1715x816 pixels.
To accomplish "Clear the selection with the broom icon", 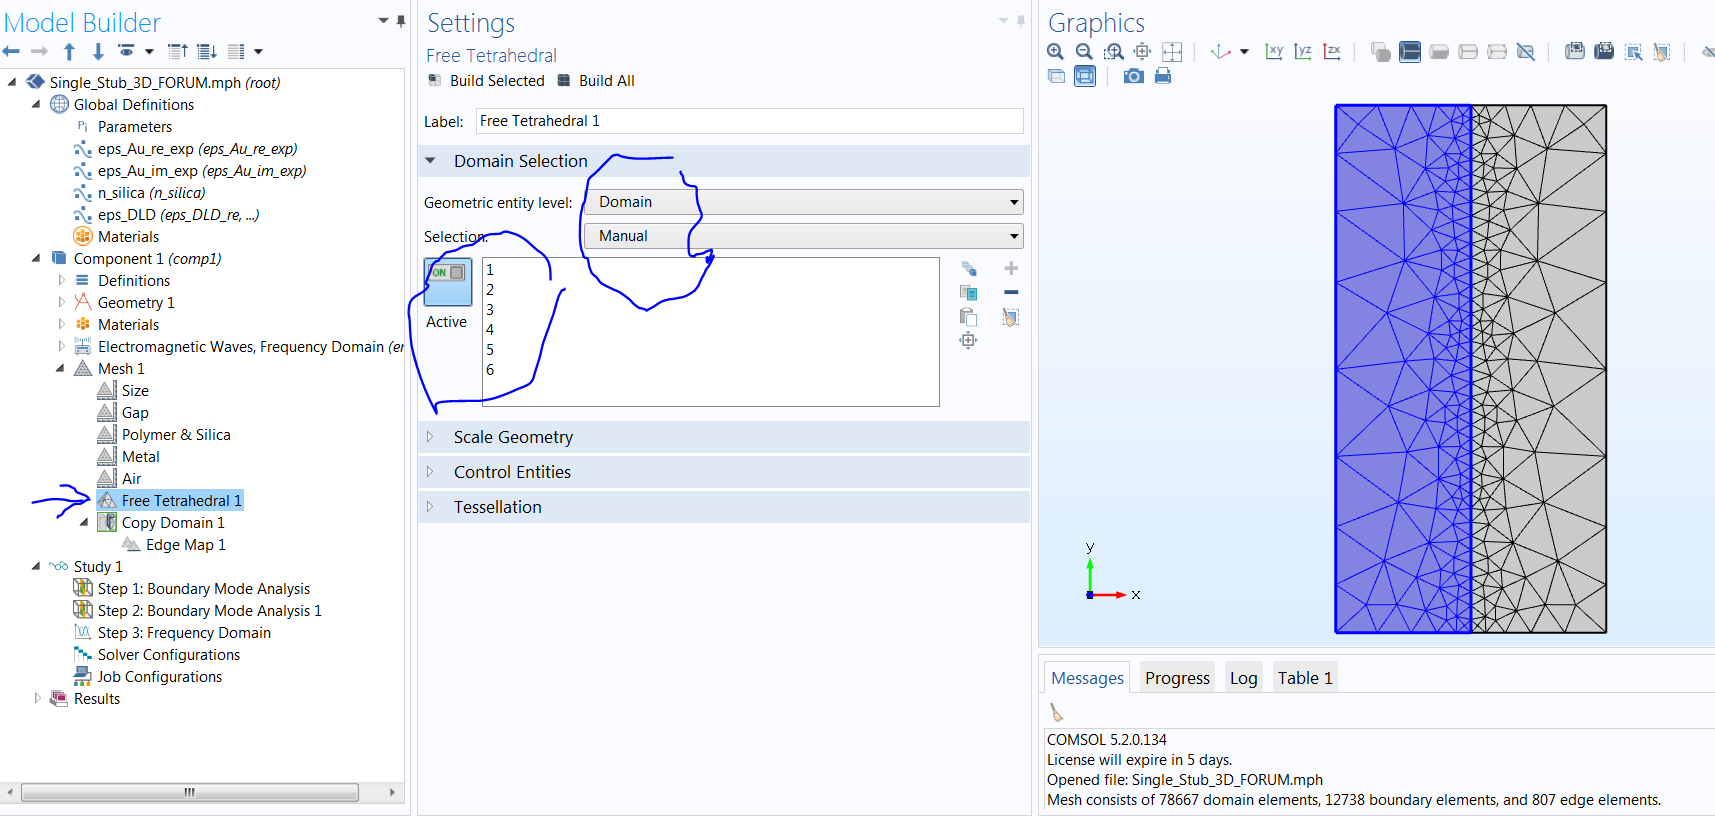I will [1011, 317].
